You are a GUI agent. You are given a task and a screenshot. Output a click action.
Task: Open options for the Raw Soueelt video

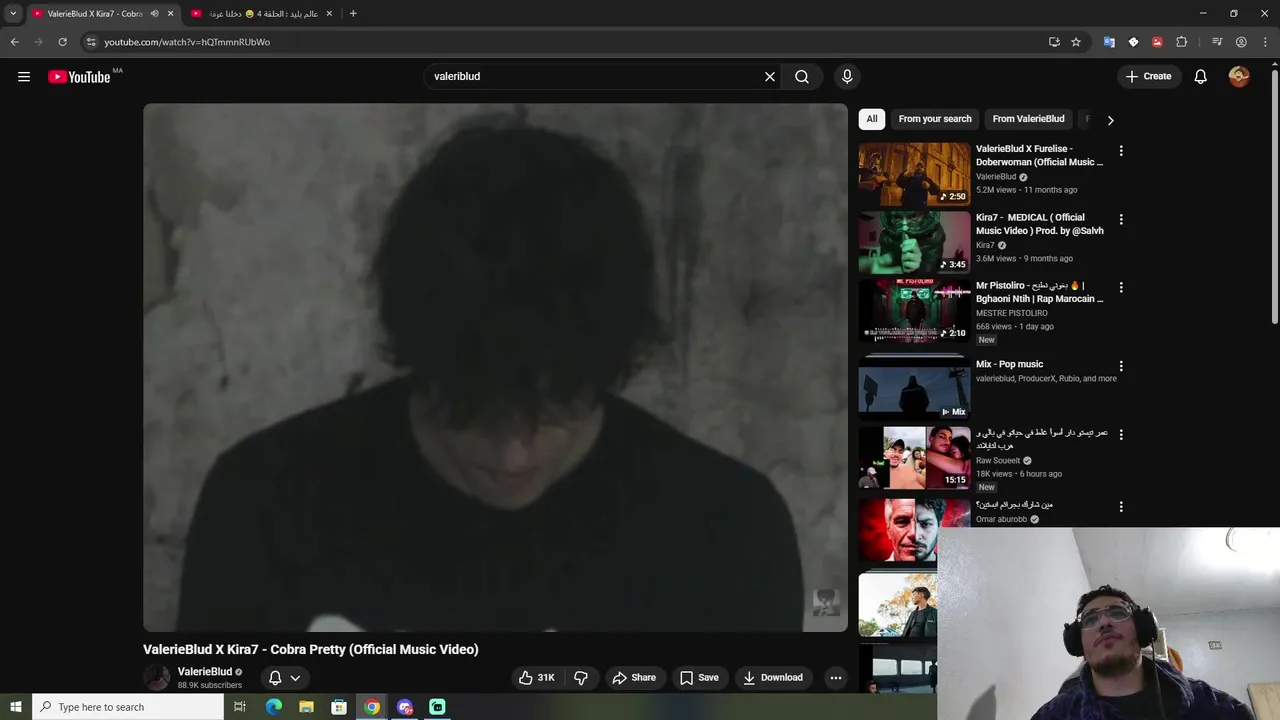pyautogui.click(x=1121, y=435)
